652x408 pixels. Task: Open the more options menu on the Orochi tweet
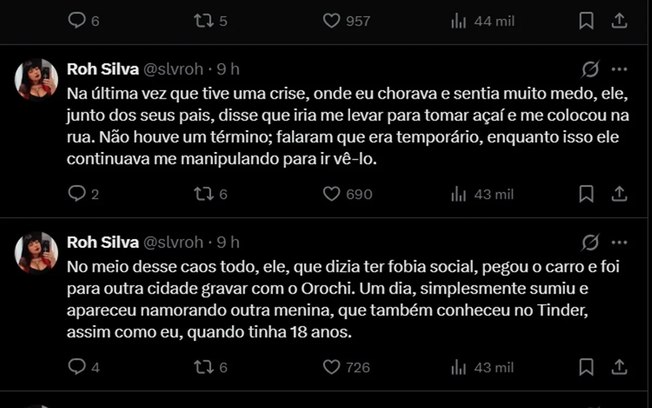(x=620, y=241)
